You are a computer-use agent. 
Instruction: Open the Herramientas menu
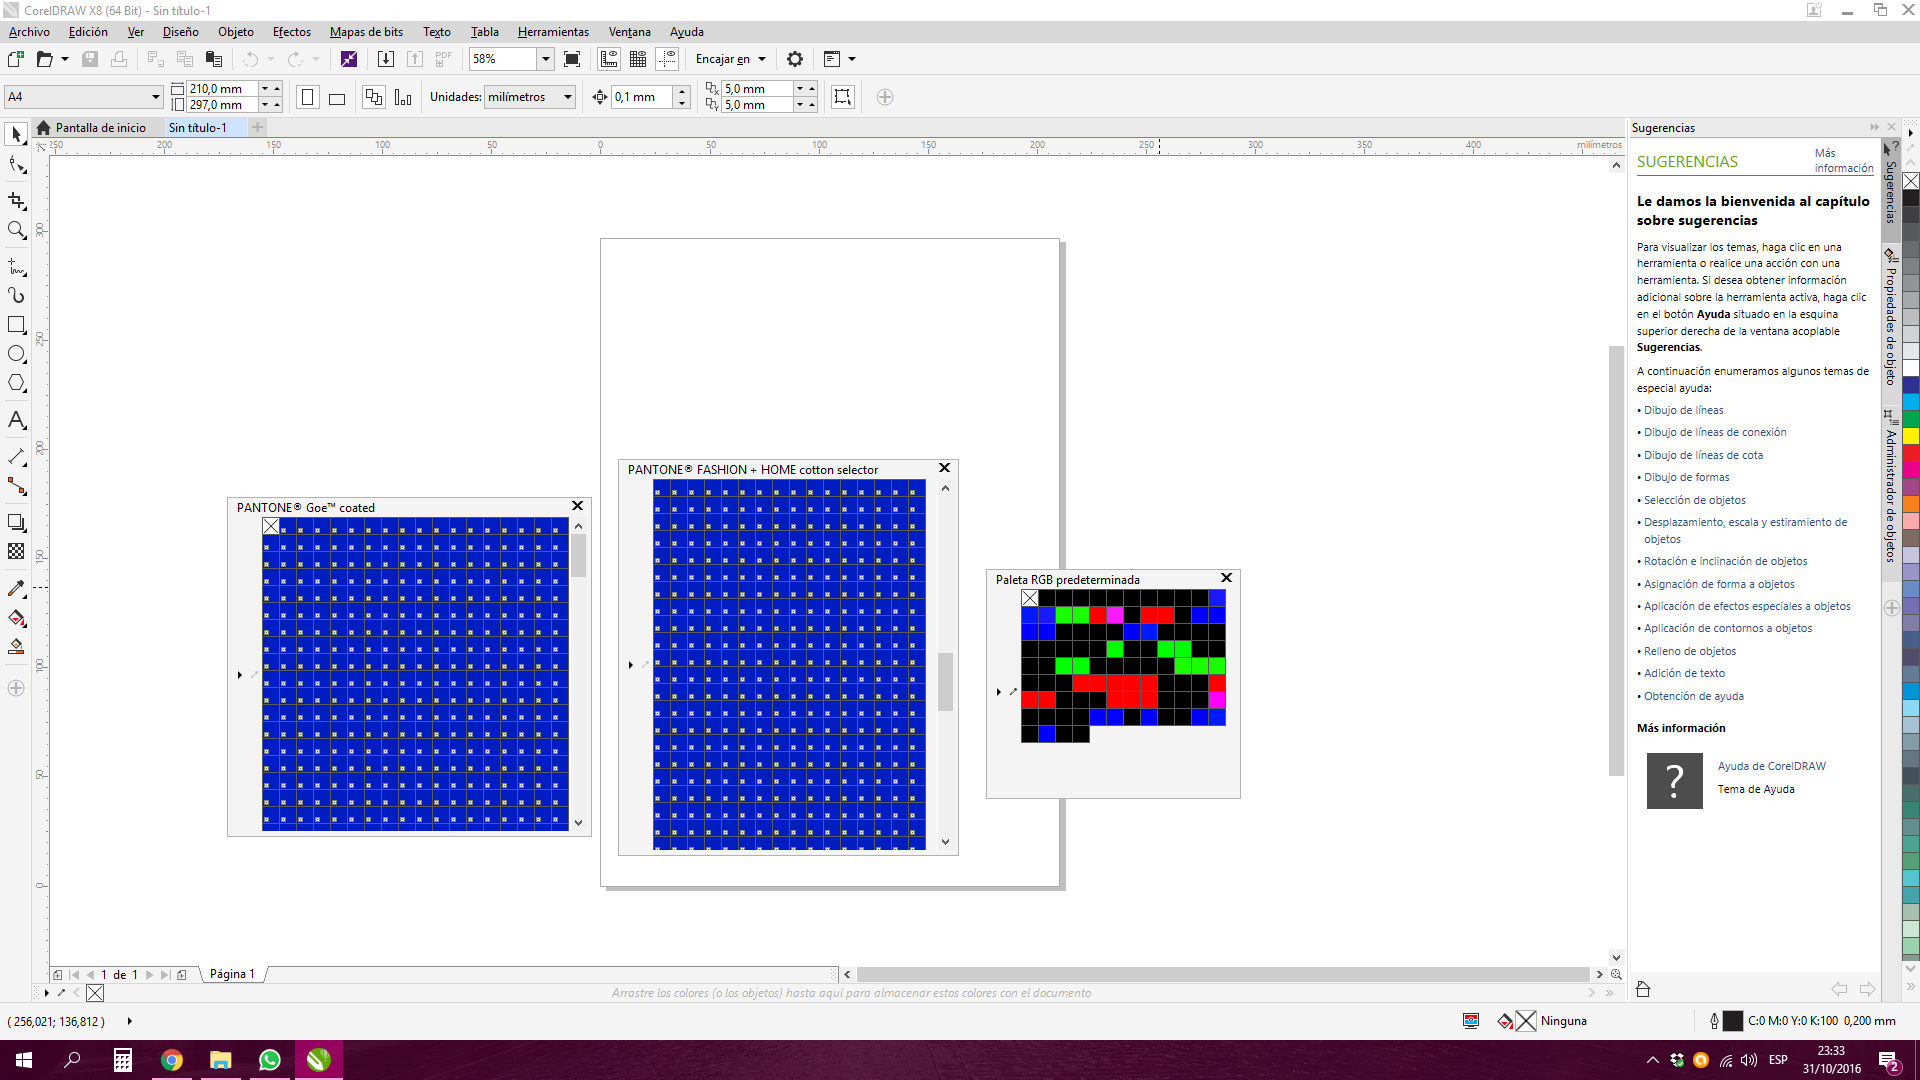tap(553, 32)
